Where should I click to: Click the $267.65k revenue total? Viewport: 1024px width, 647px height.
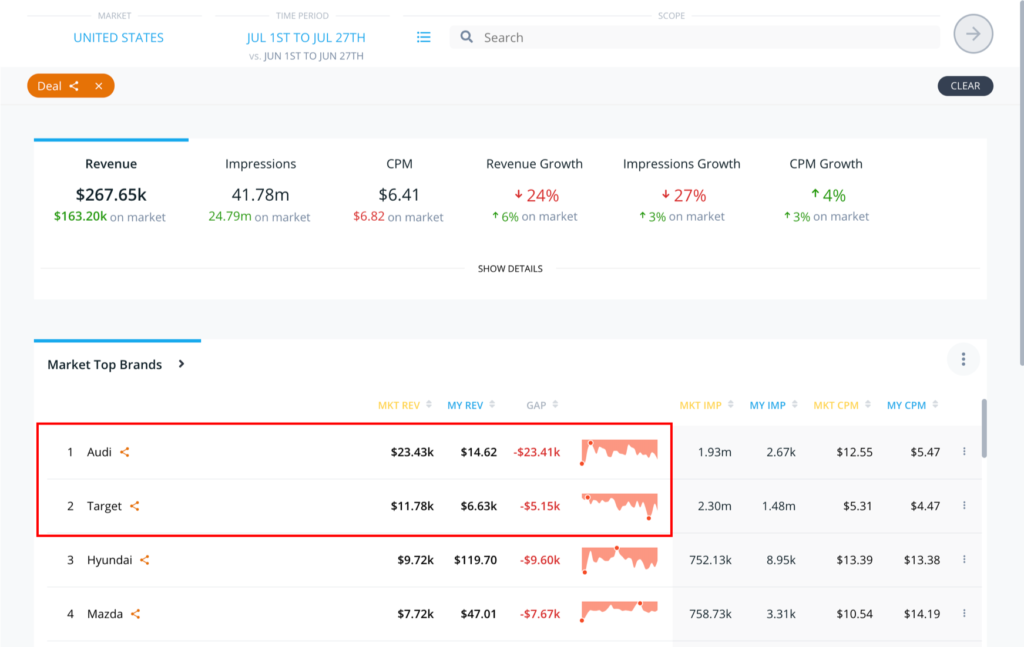pyautogui.click(x=111, y=195)
